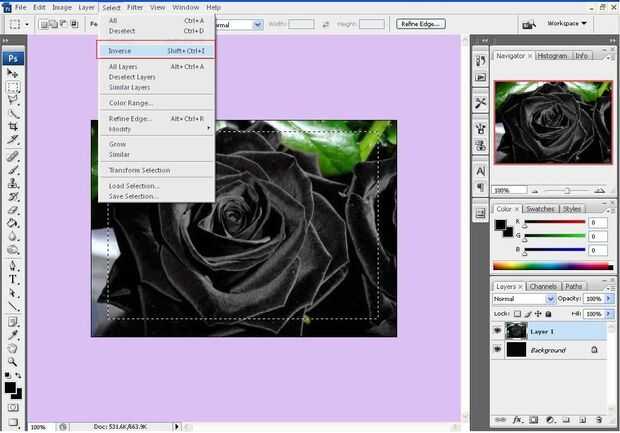The image size is (620, 433).
Task: Select the Brush tool
Action: (13, 170)
